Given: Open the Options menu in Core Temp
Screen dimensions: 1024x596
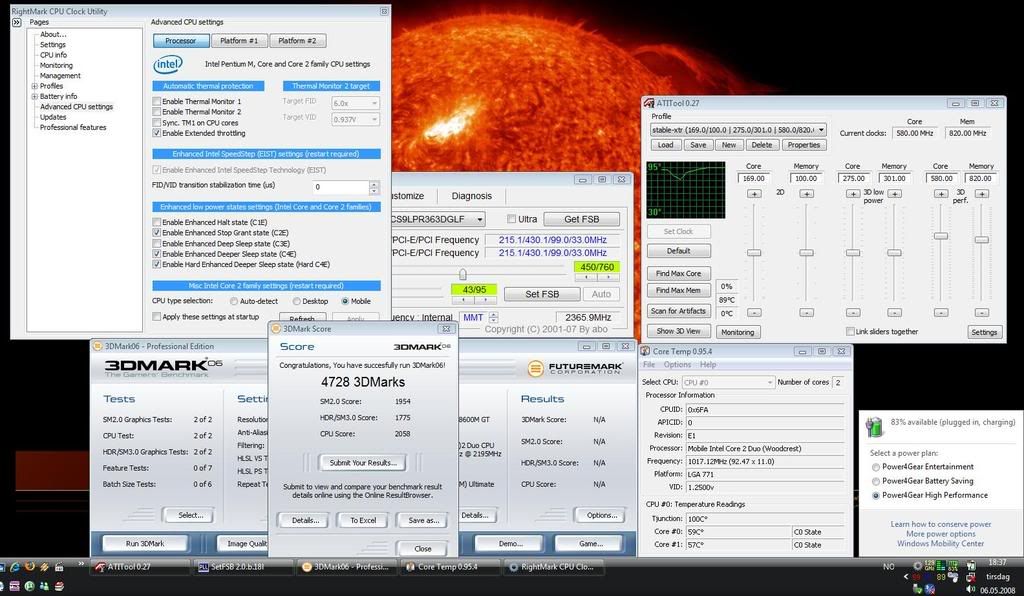Looking at the screenshot, I should [x=677, y=365].
